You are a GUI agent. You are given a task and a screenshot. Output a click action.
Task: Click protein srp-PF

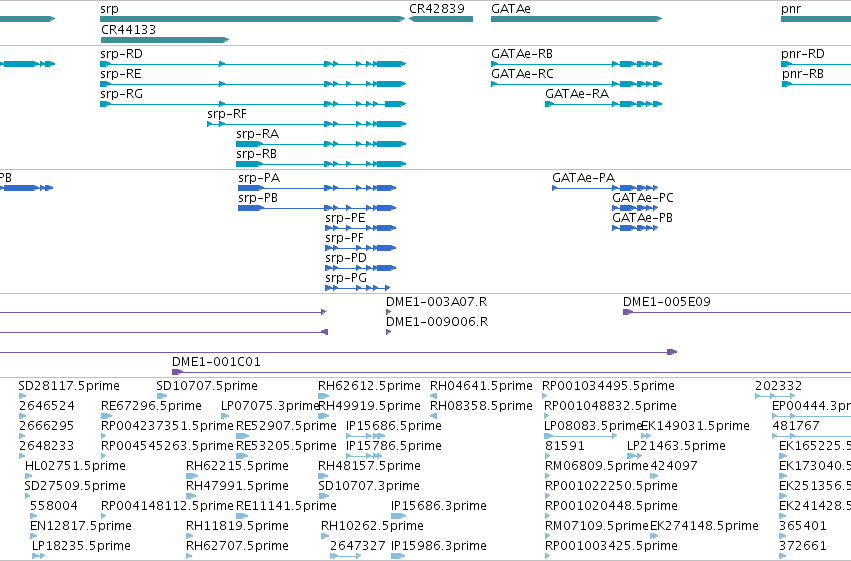[360, 248]
